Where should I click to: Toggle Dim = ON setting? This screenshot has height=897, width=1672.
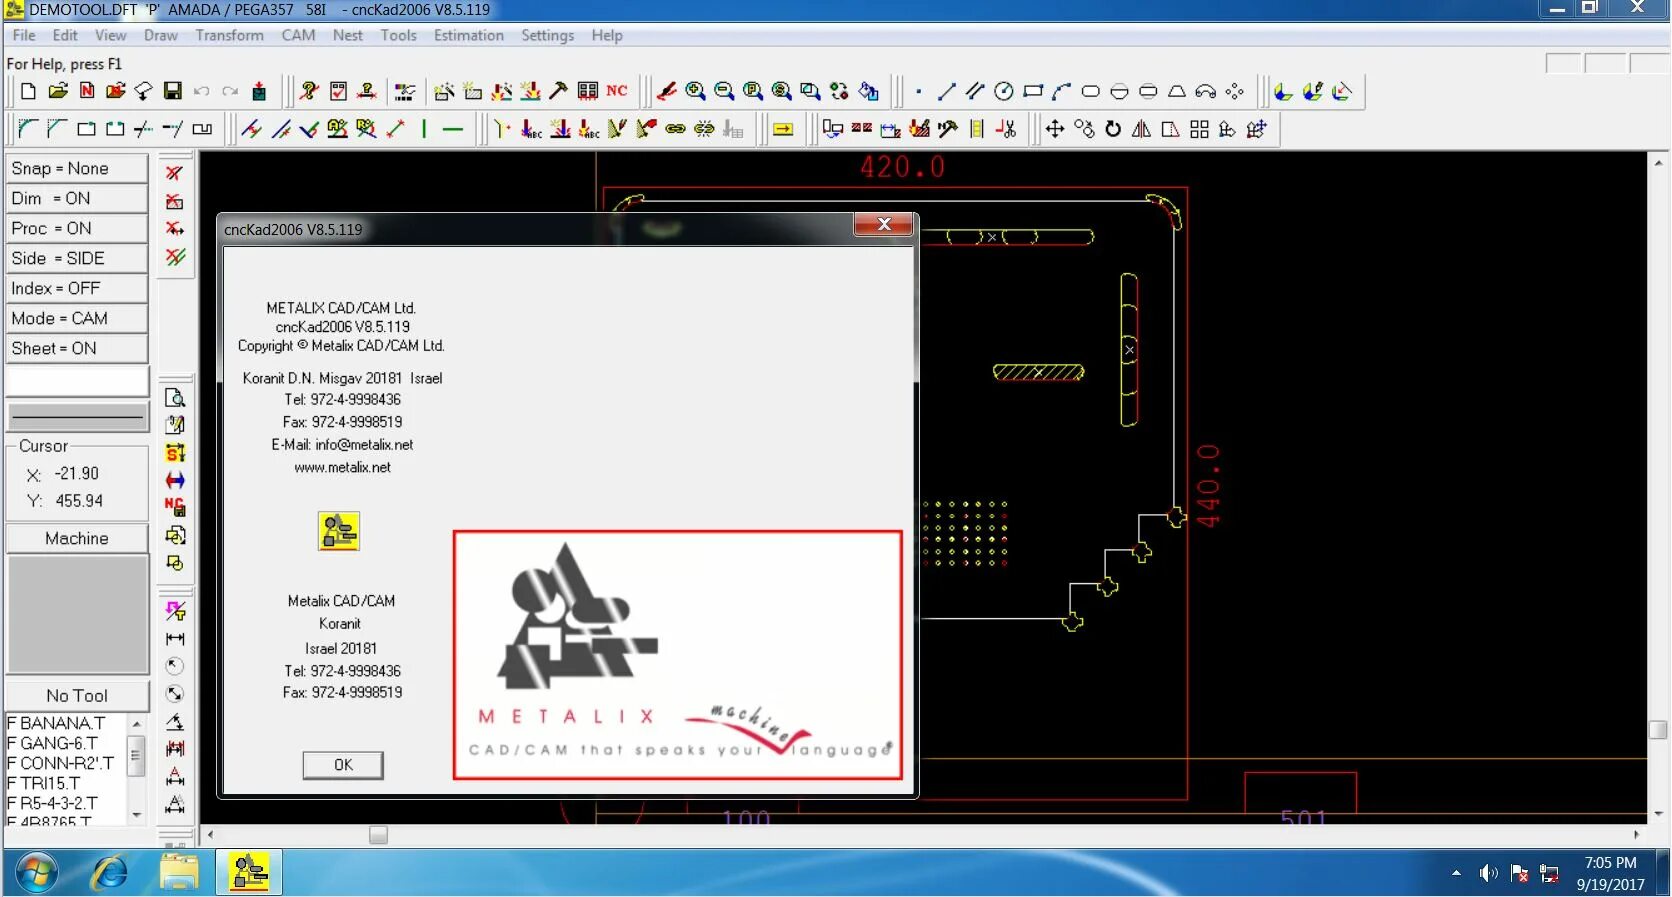coord(77,198)
